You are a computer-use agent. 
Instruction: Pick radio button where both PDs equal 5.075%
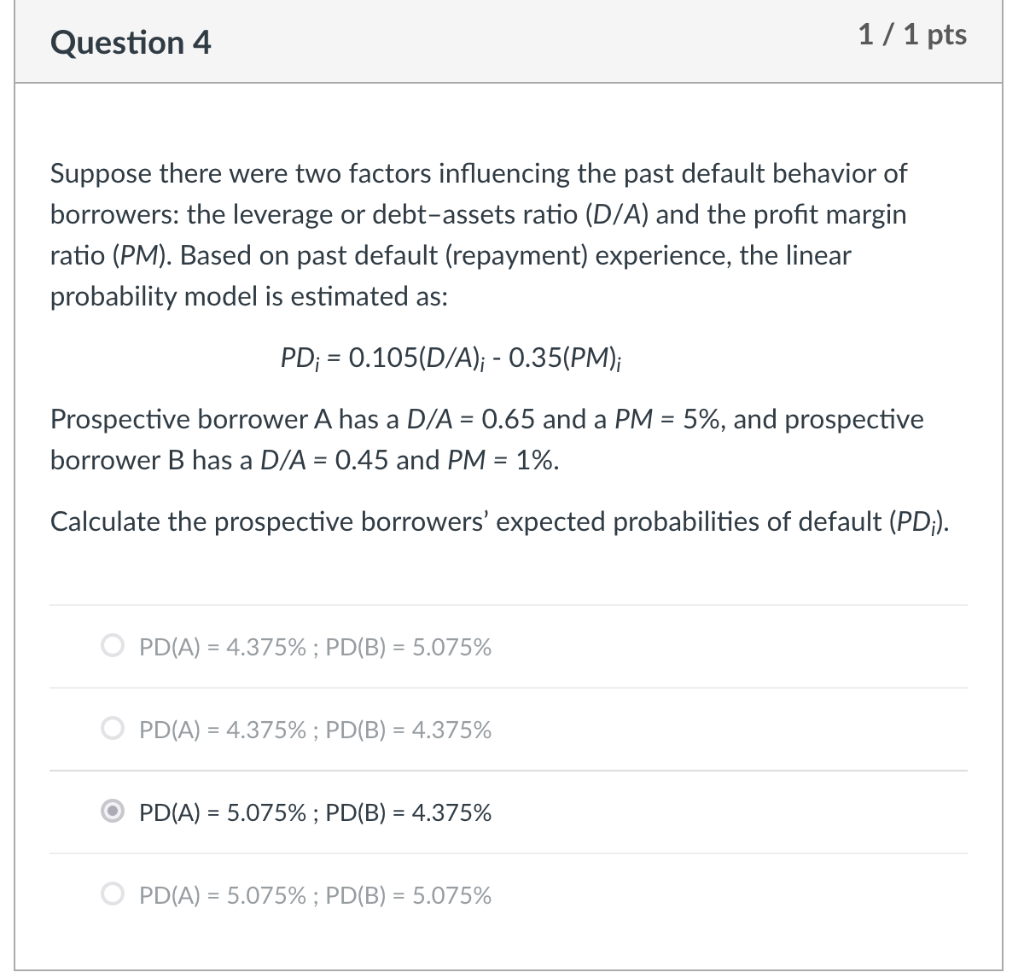click(113, 895)
